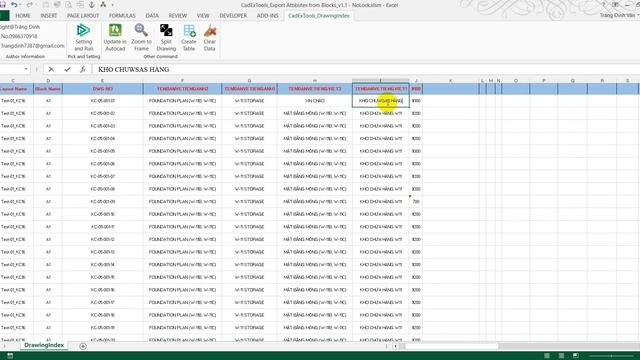640x360 pixels.
Task: Select the DrawingIndex sheet tab
Action: 44,345
